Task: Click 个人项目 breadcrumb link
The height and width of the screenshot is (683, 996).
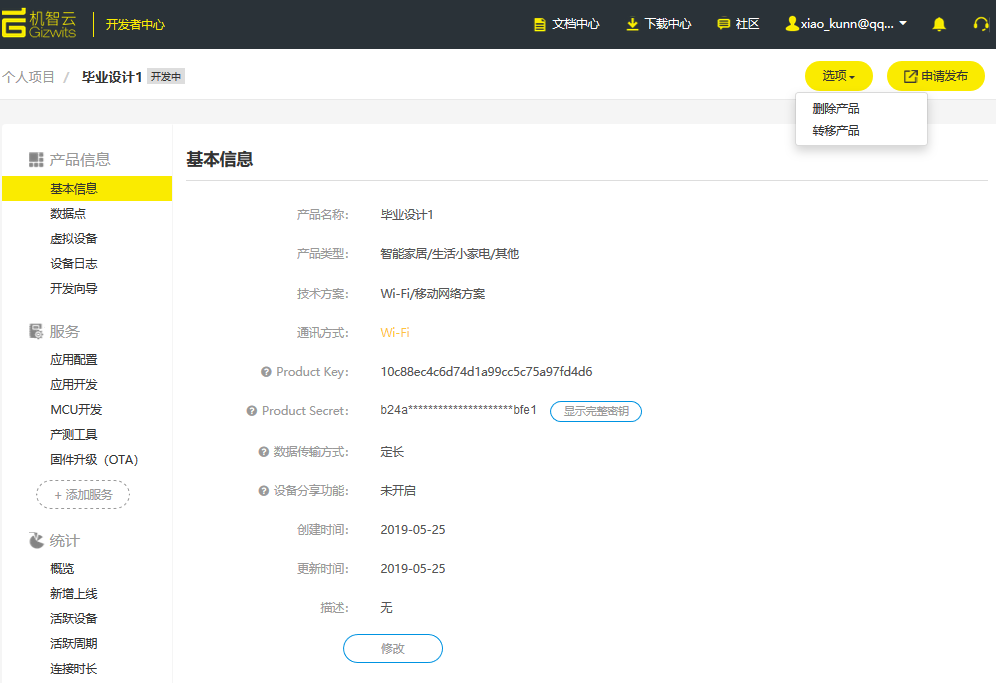Action: point(29,77)
